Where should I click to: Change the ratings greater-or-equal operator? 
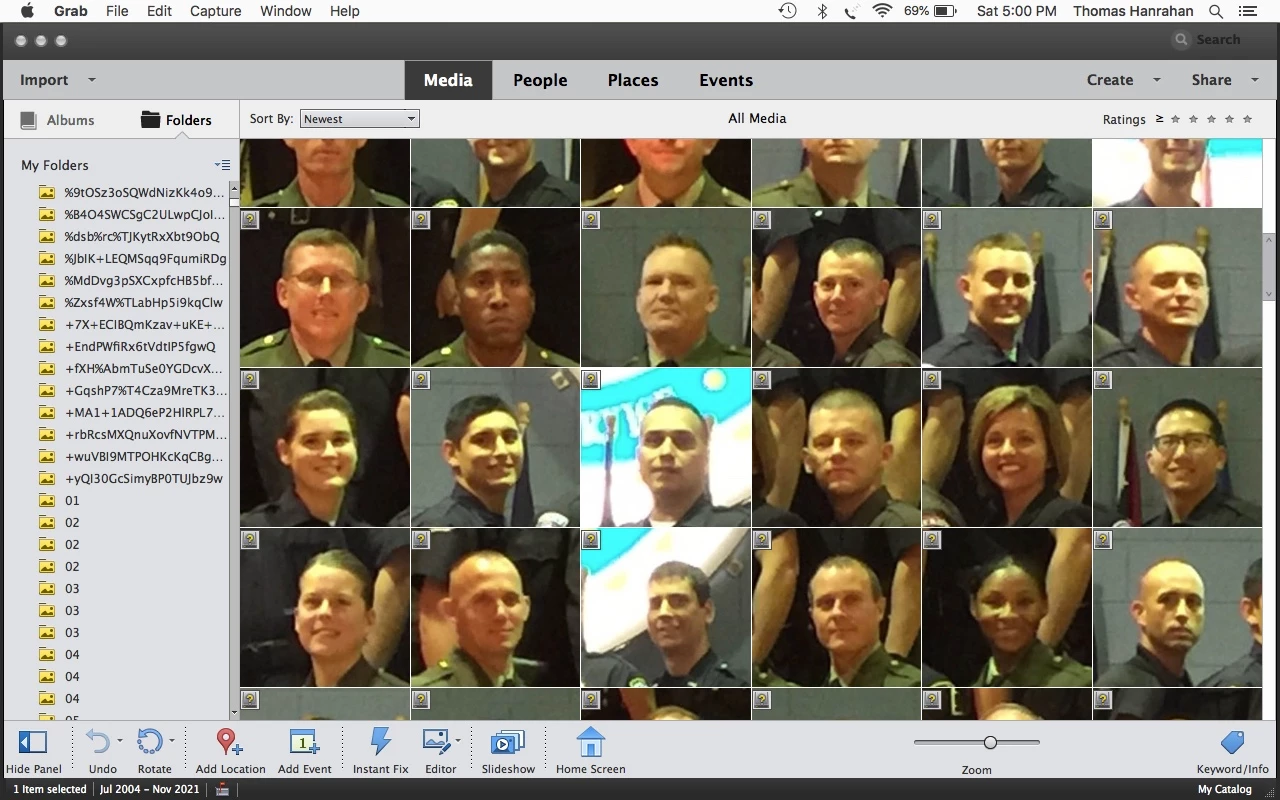click(1159, 119)
